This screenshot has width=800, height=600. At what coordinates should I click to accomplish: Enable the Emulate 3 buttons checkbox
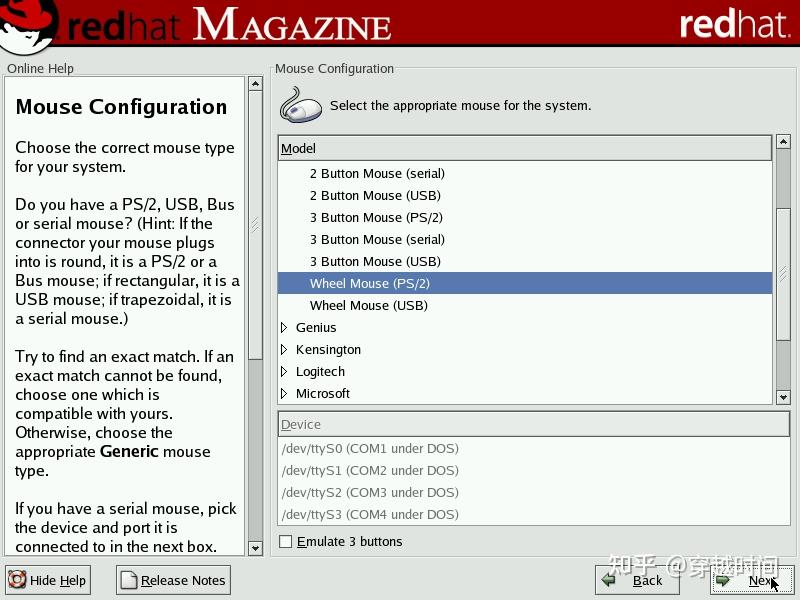[x=285, y=542]
